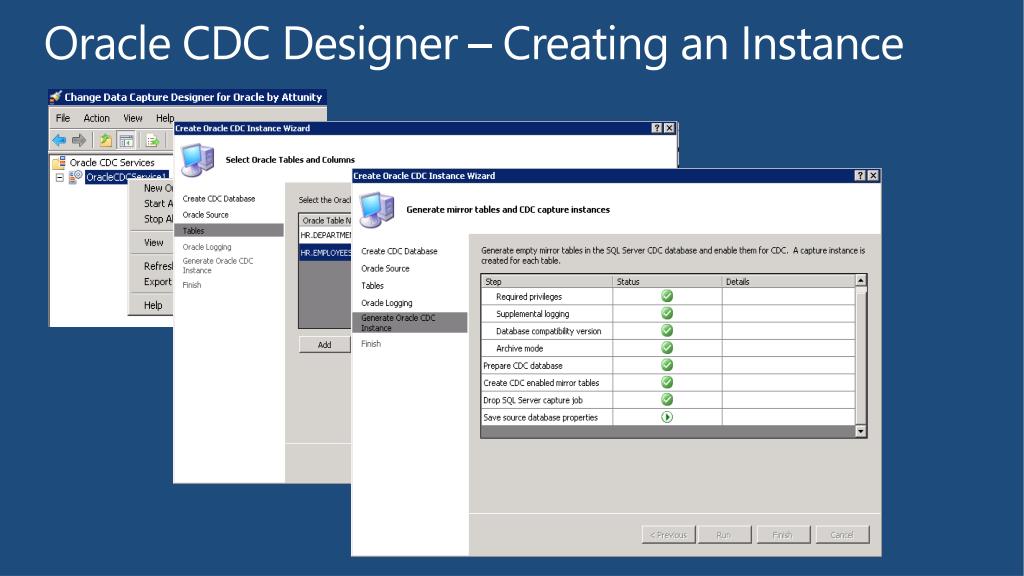Image resolution: width=1024 pixels, height=576 pixels.
Task: Click the Forward arrow toolbar icon
Action: tap(79, 140)
